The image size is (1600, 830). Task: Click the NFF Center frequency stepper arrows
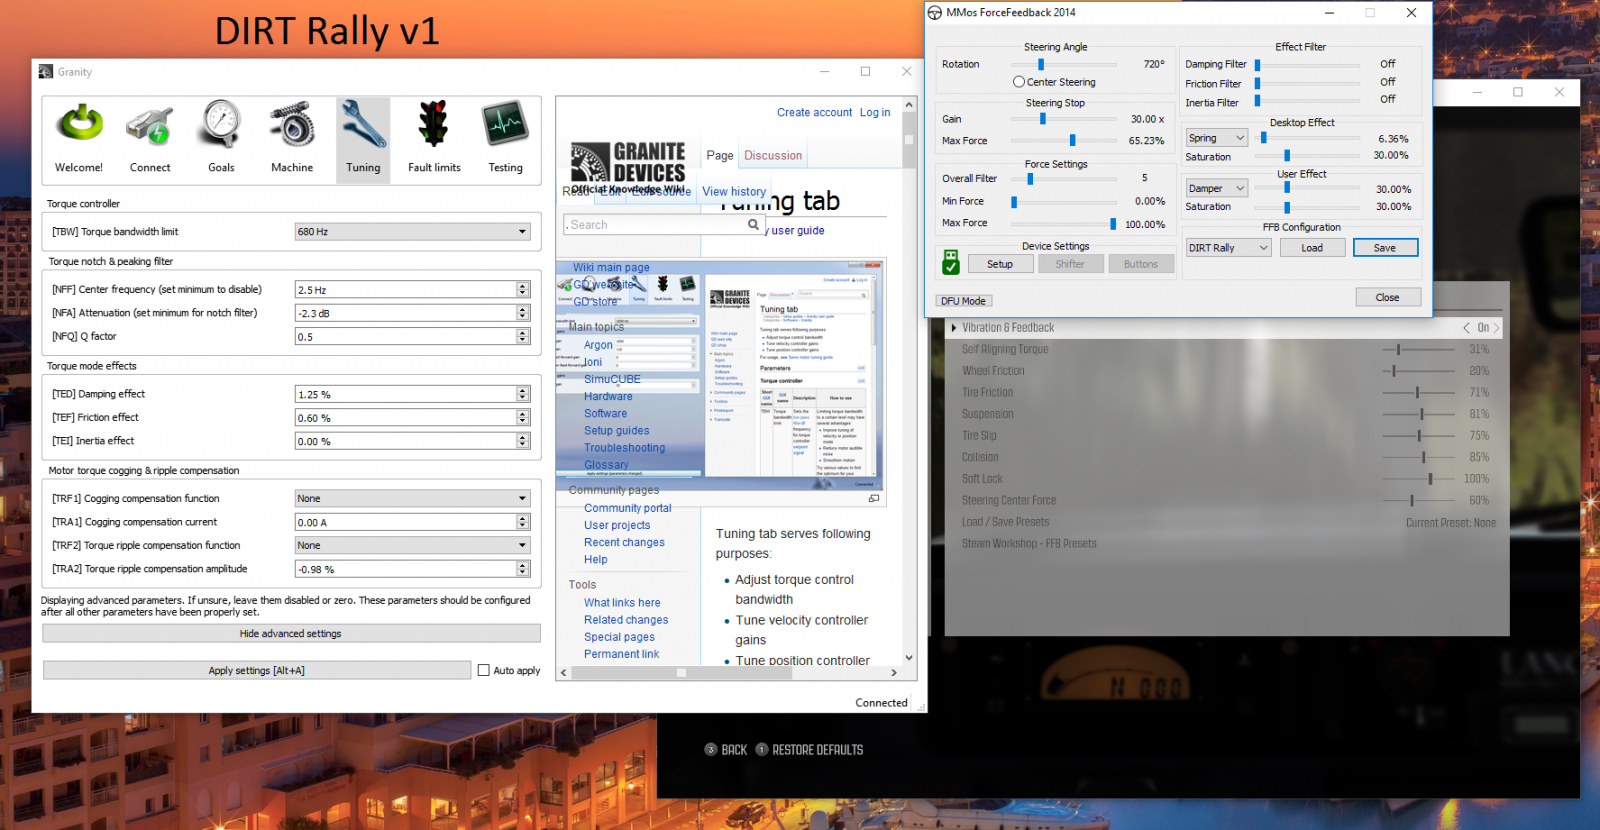point(523,290)
